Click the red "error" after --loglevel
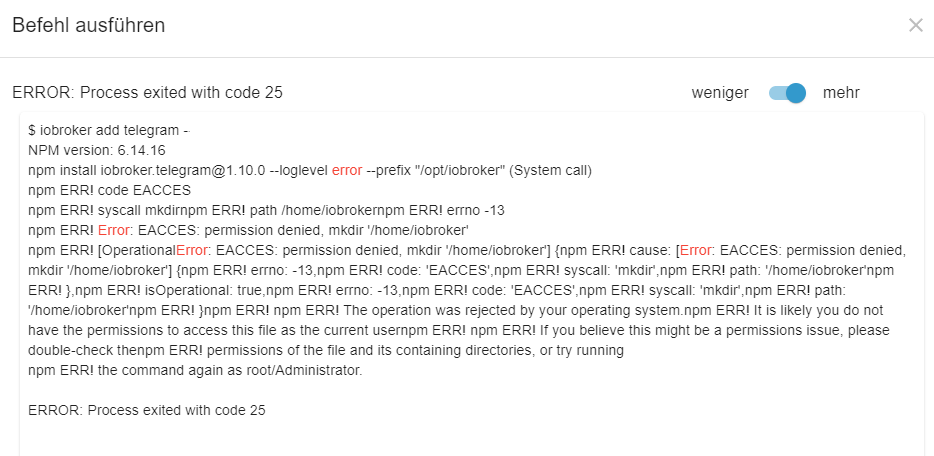This screenshot has height=456, width=934. coord(347,170)
